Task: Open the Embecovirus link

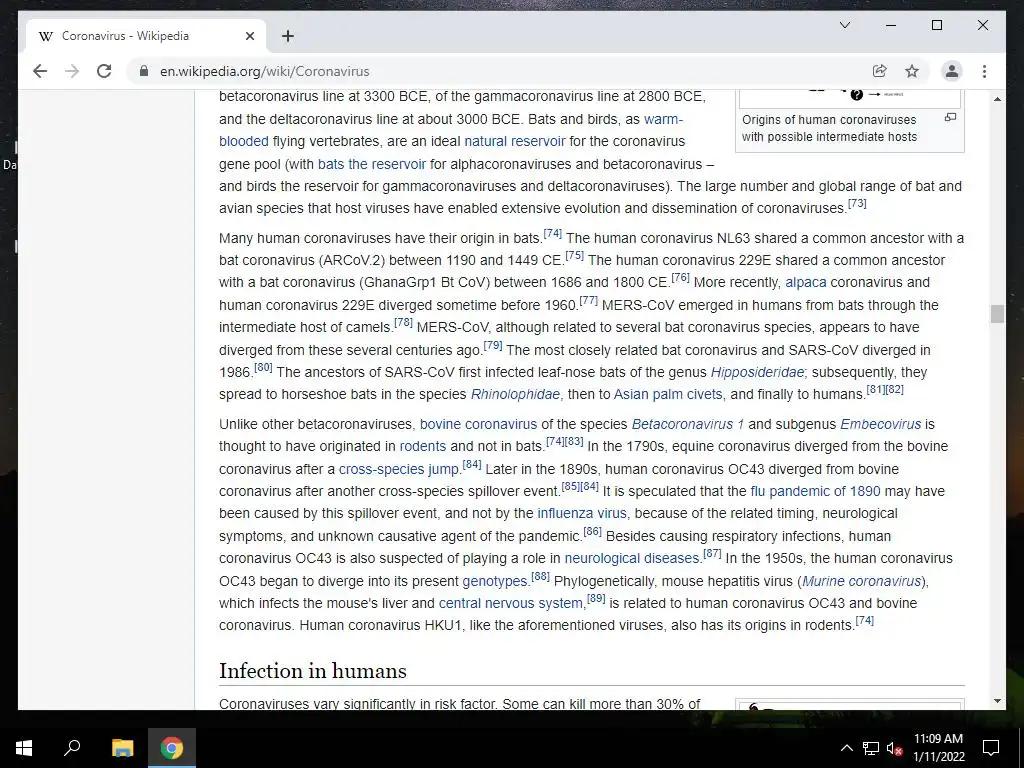Action: click(880, 424)
